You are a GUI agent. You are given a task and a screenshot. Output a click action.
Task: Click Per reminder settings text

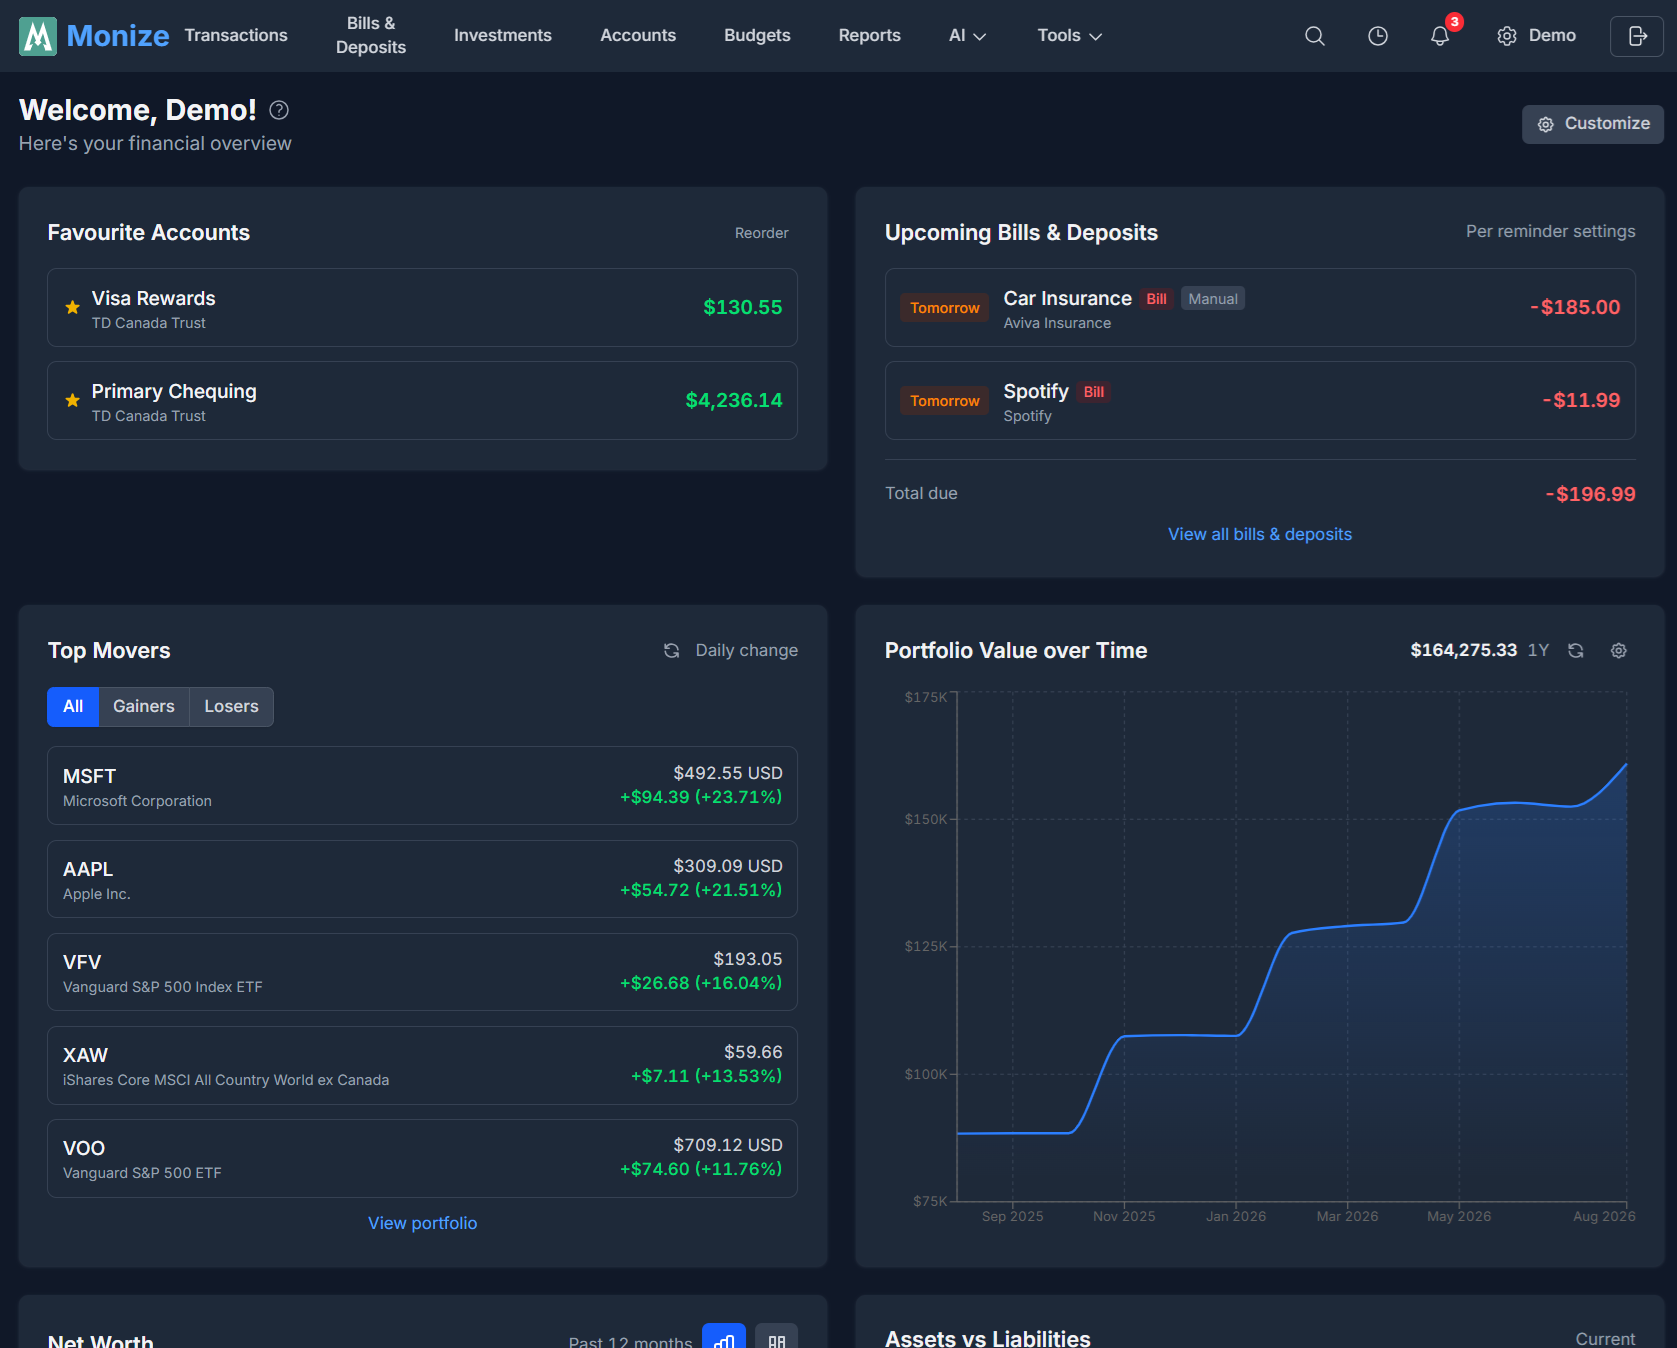click(1551, 232)
